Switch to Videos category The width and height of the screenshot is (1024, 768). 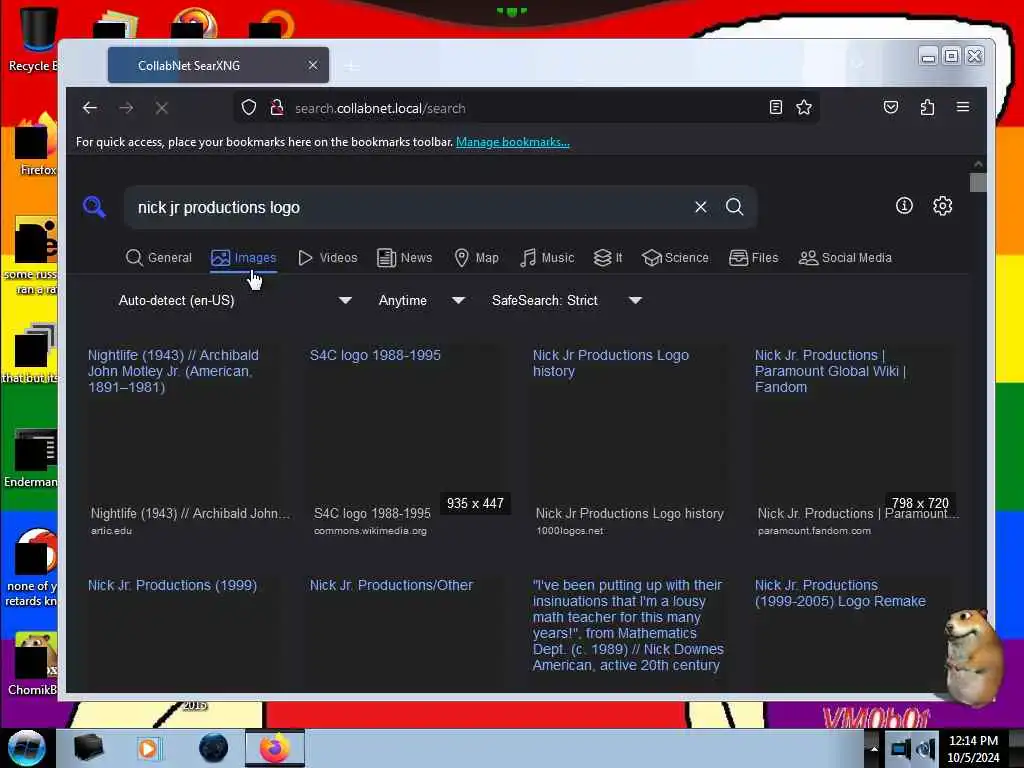pos(327,258)
